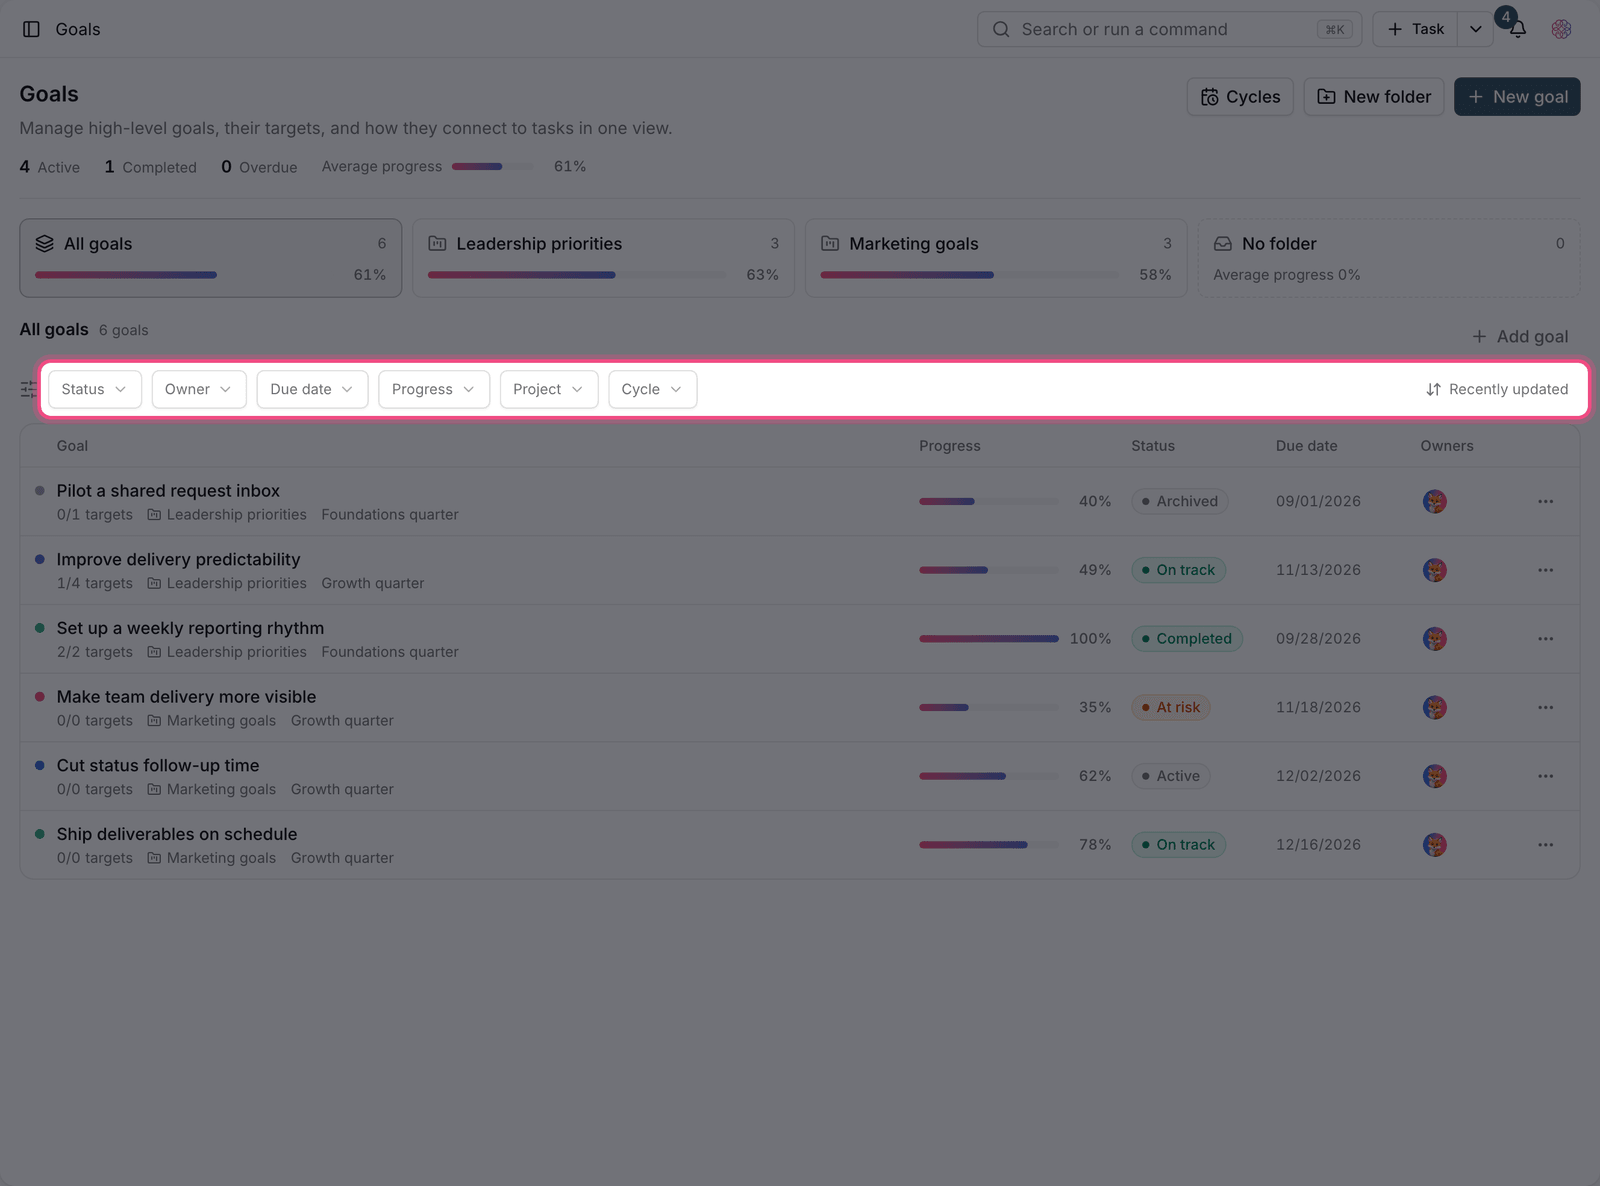The height and width of the screenshot is (1186, 1600).
Task: Click the New folder button
Action: pyautogui.click(x=1374, y=97)
